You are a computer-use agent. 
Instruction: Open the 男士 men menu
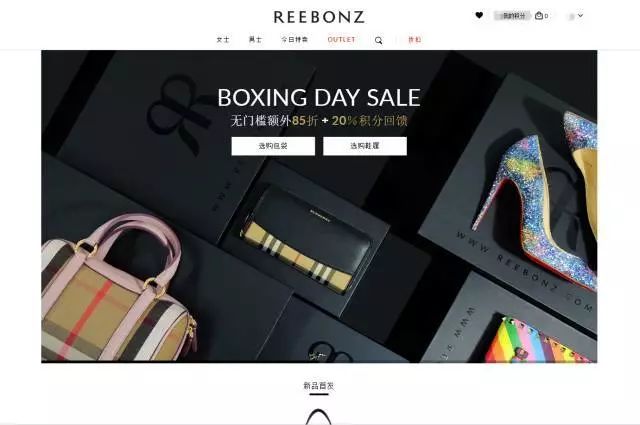click(255, 40)
